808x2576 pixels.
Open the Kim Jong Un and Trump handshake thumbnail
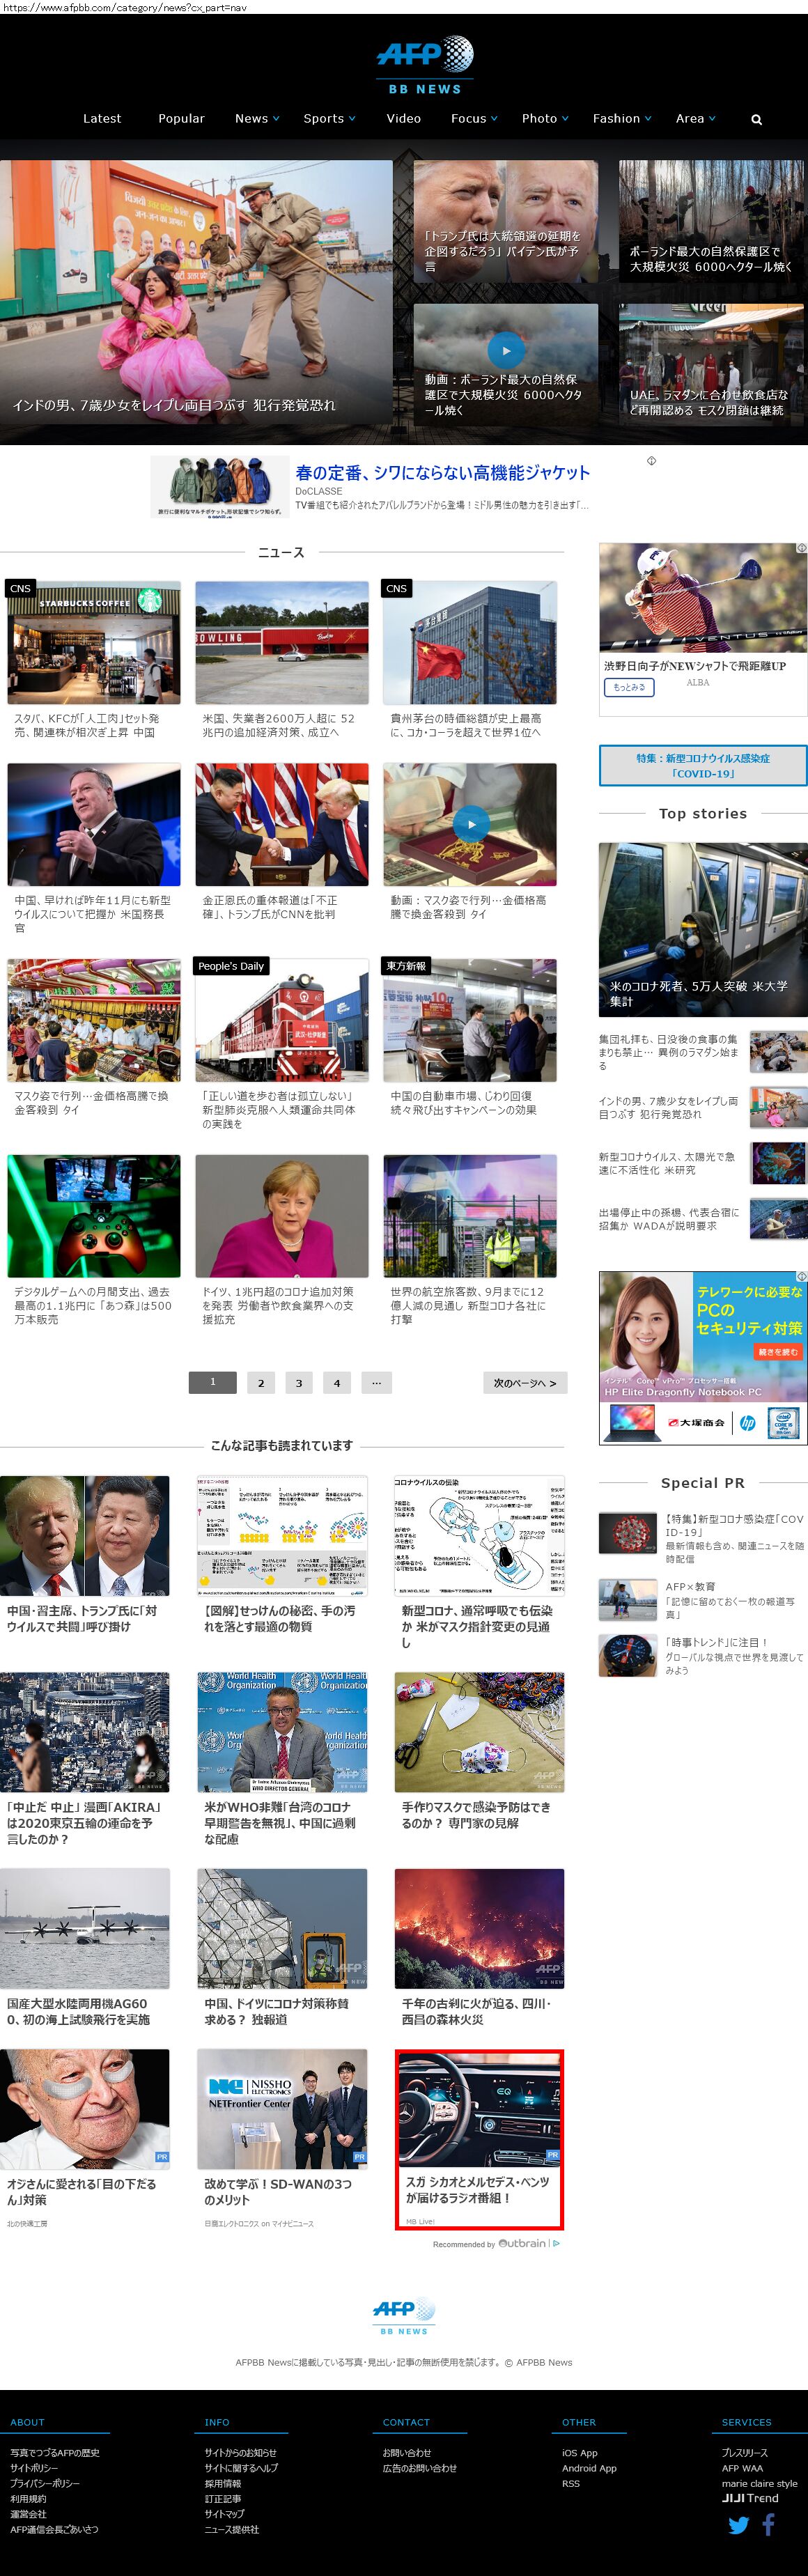coord(282,825)
